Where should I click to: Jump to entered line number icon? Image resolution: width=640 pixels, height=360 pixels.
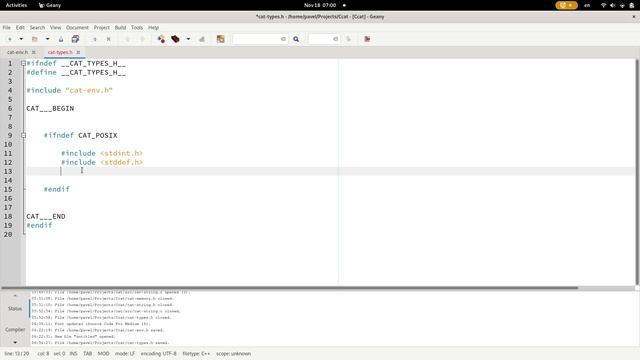(349, 39)
